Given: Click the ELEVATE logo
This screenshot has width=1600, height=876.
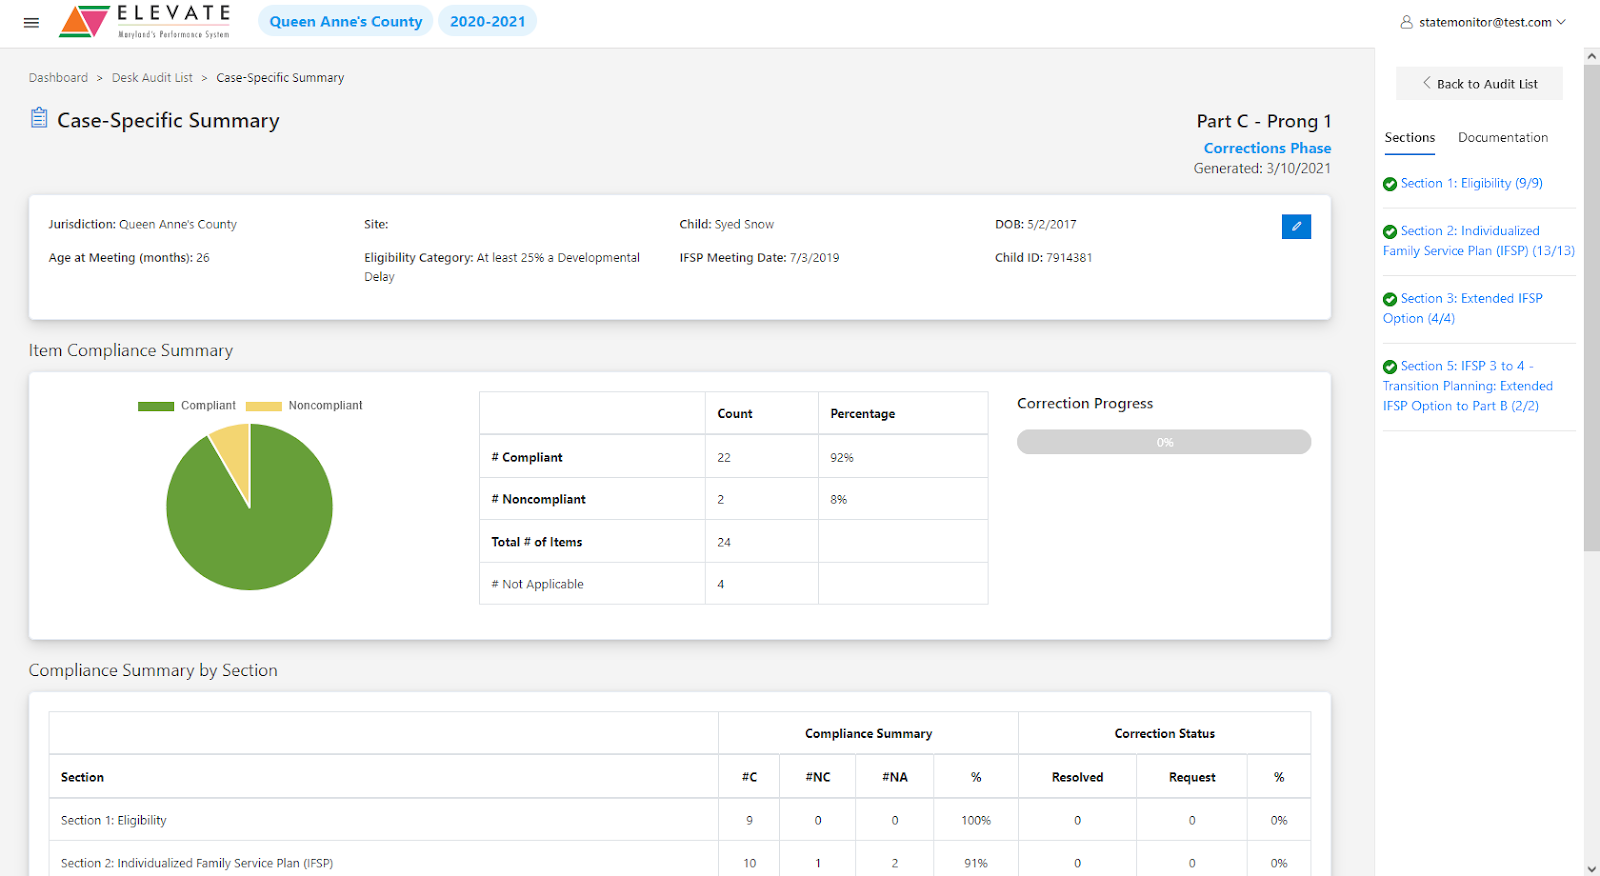Looking at the screenshot, I should pyautogui.click(x=145, y=21).
